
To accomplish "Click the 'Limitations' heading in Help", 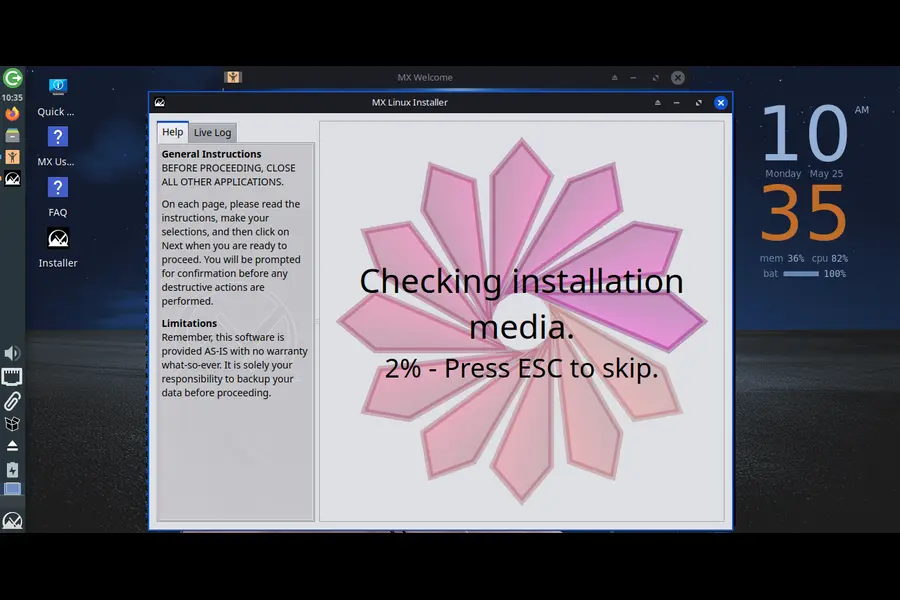I will (189, 323).
